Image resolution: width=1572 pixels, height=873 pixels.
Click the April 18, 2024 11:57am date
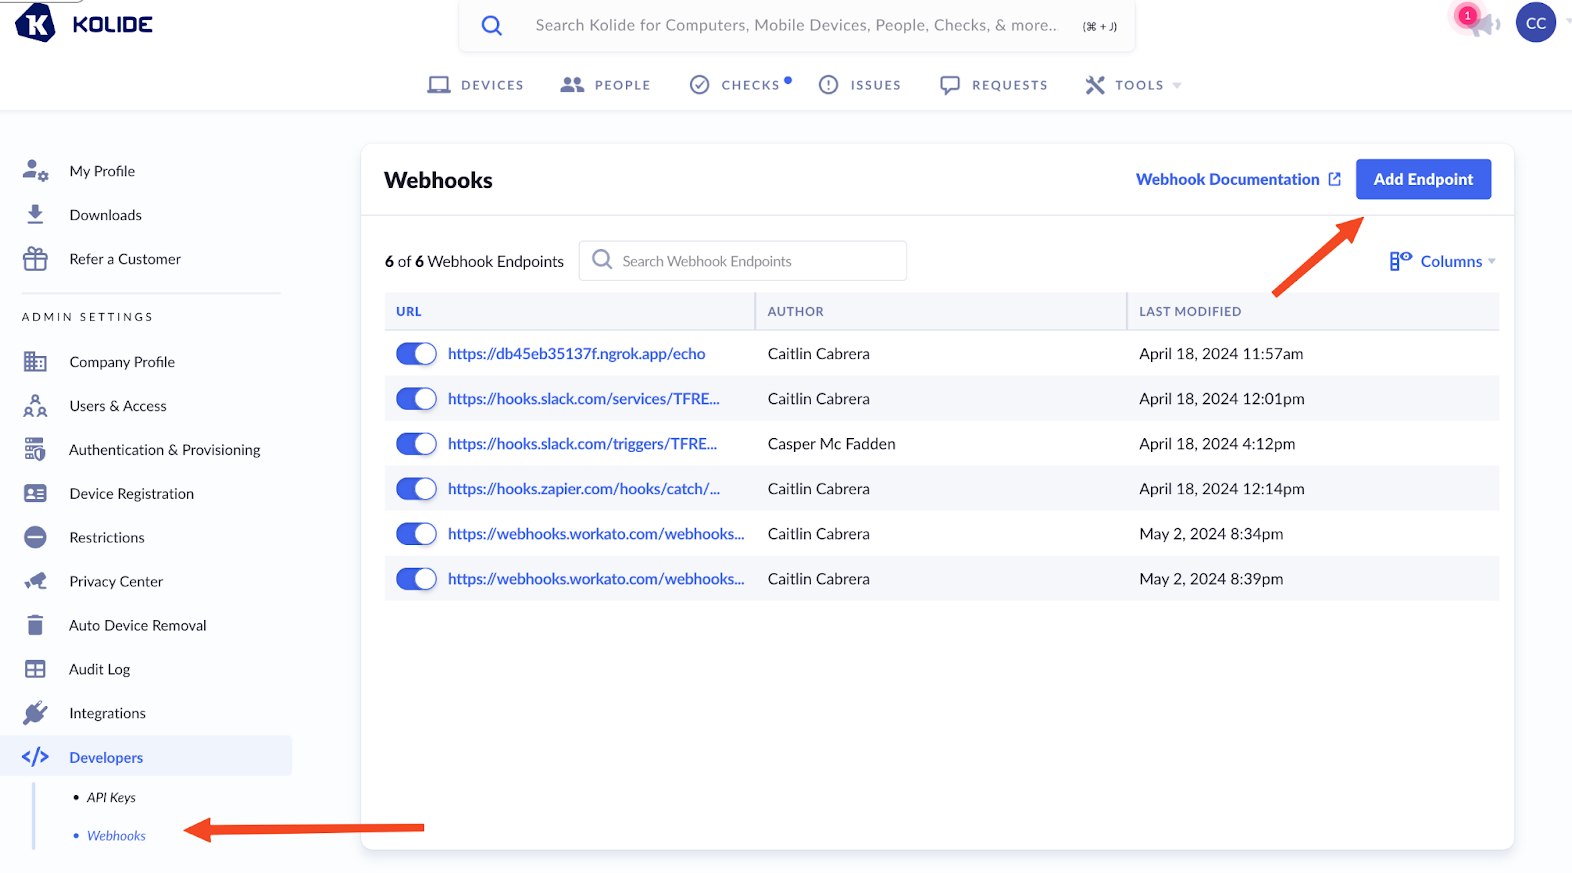point(1221,354)
